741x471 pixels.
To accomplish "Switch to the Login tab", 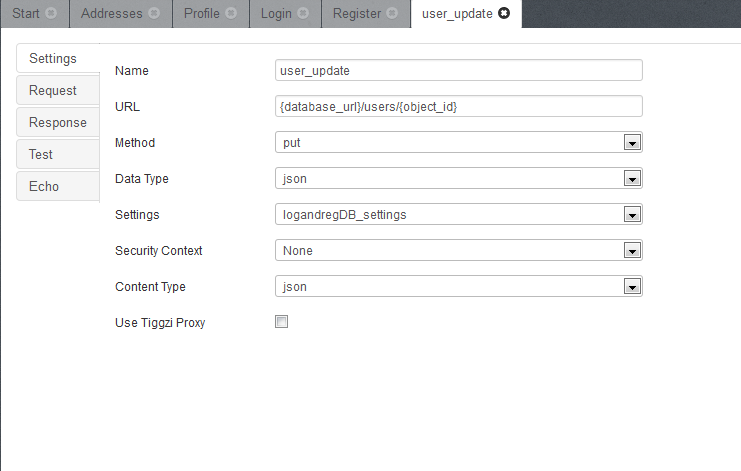I will point(275,14).
